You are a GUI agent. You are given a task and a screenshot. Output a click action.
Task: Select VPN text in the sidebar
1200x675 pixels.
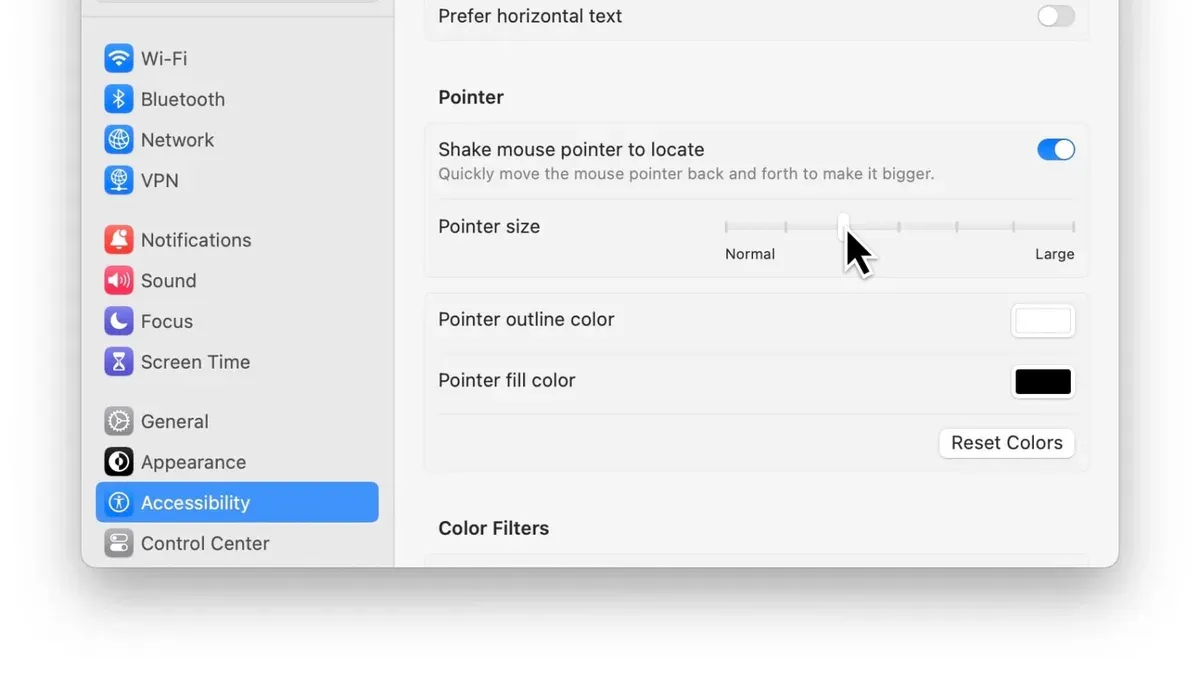(x=160, y=181)
